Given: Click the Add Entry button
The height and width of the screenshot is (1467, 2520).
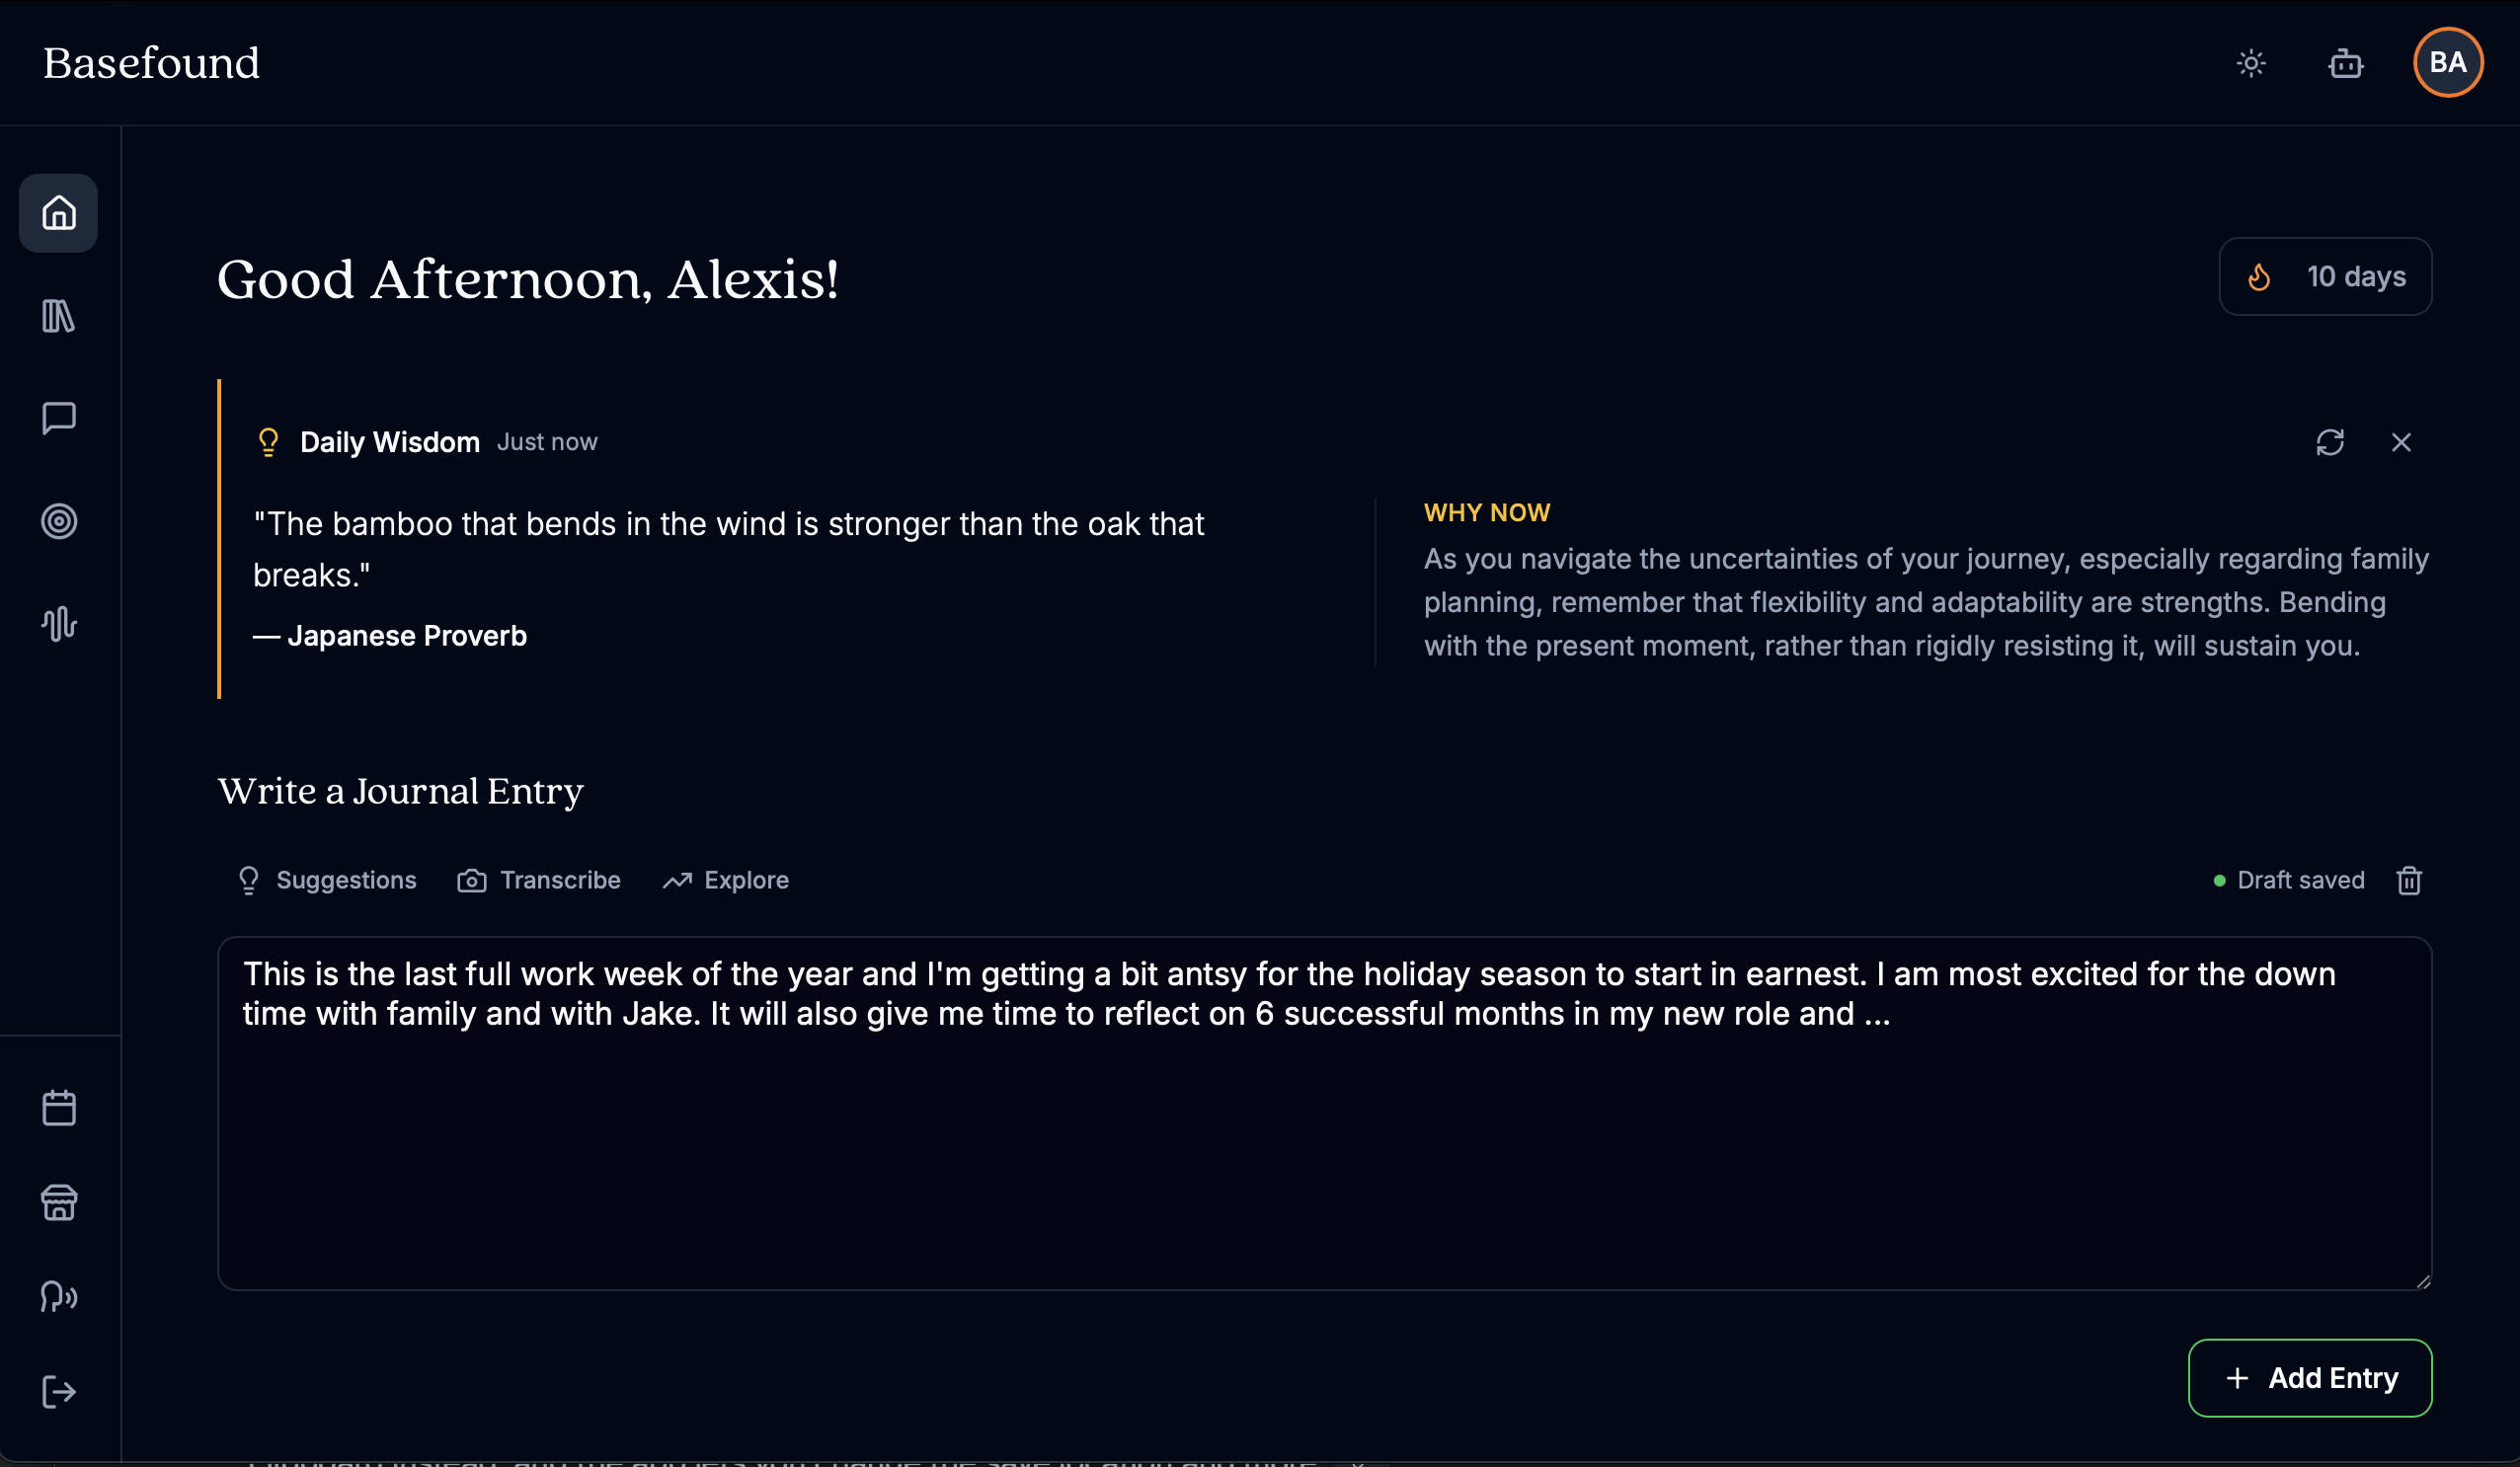Looking at the screenshot, I should point(2310,1378).
